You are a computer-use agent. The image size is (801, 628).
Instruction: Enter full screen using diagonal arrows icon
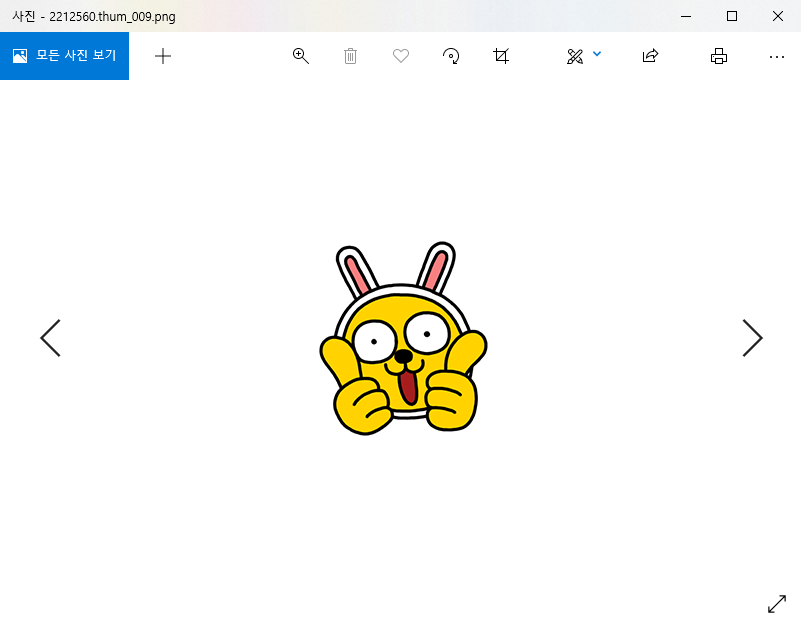(777, 604)
